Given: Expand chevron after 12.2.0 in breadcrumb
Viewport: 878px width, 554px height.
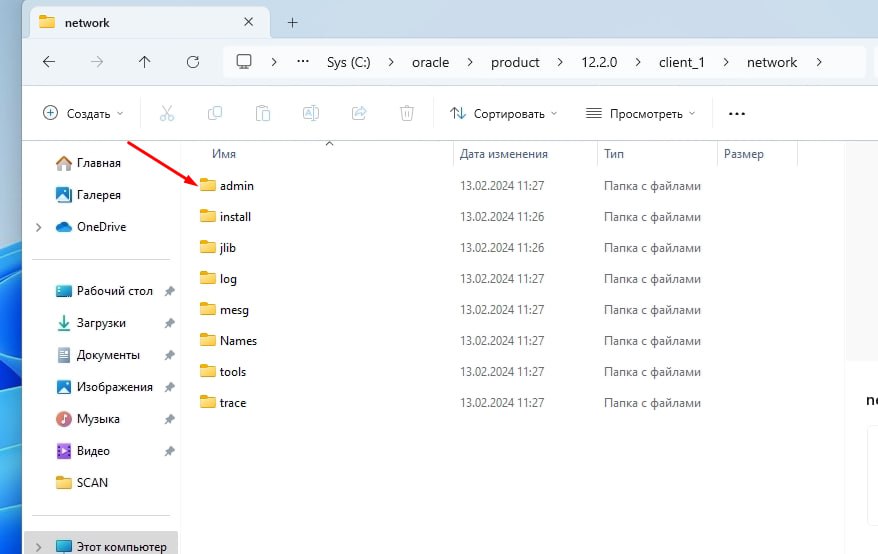Looking at the screenshot, I should click(638, 62).
